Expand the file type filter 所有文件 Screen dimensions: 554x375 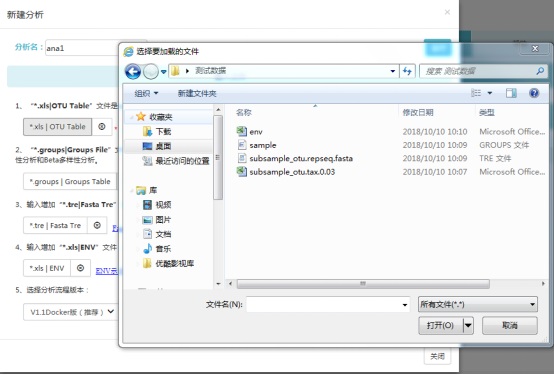478,304
